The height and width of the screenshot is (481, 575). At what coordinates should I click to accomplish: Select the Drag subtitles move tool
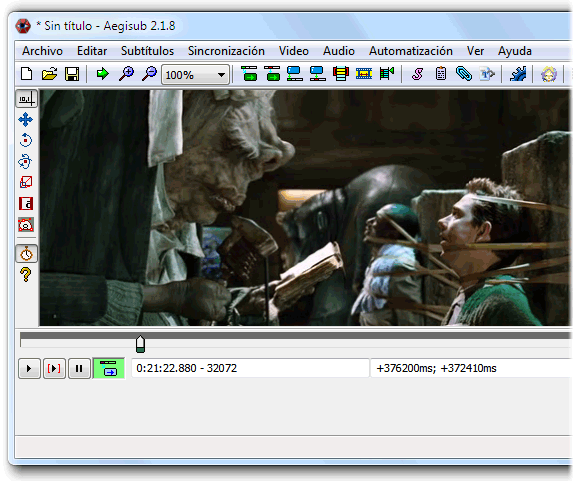(x=26, y=120)
